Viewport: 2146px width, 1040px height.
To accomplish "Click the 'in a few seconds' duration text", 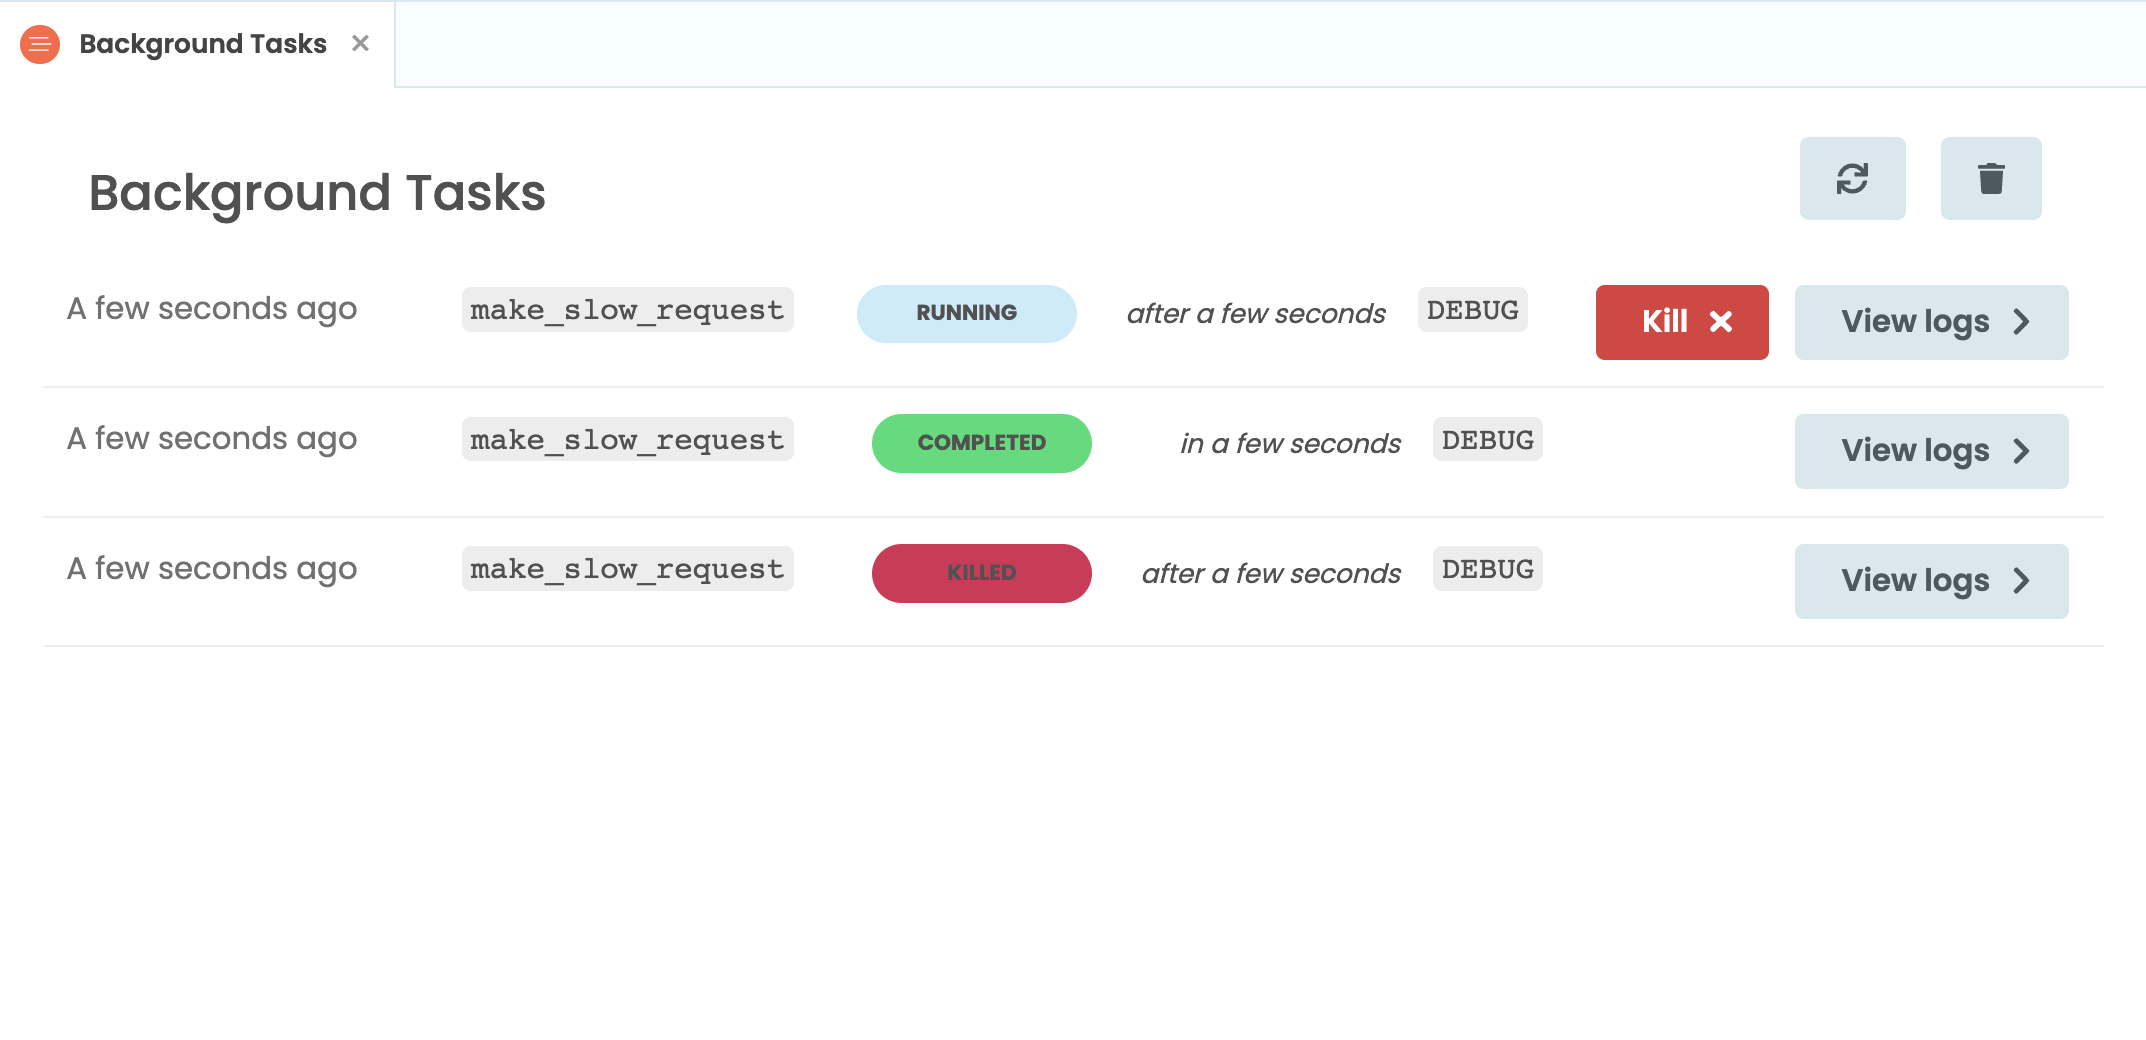I will point(1290,443).
